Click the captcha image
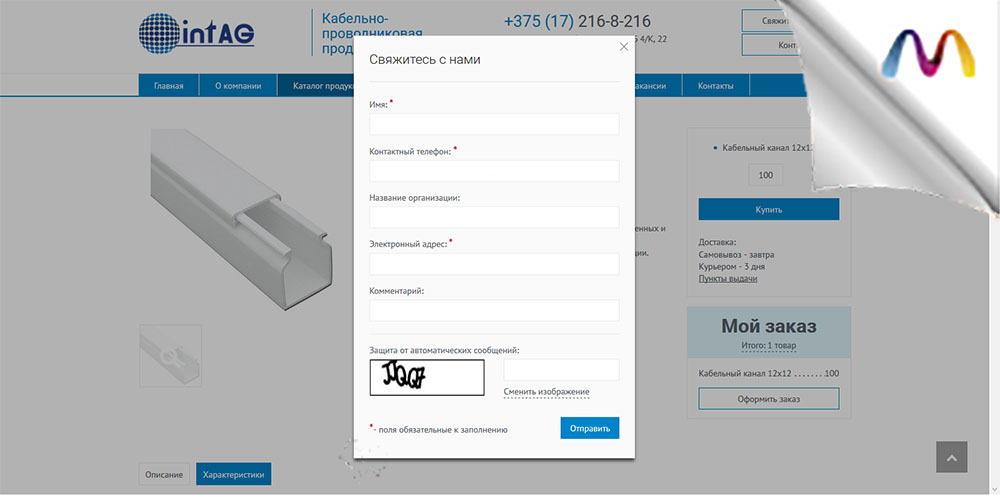 click(427, 377)
